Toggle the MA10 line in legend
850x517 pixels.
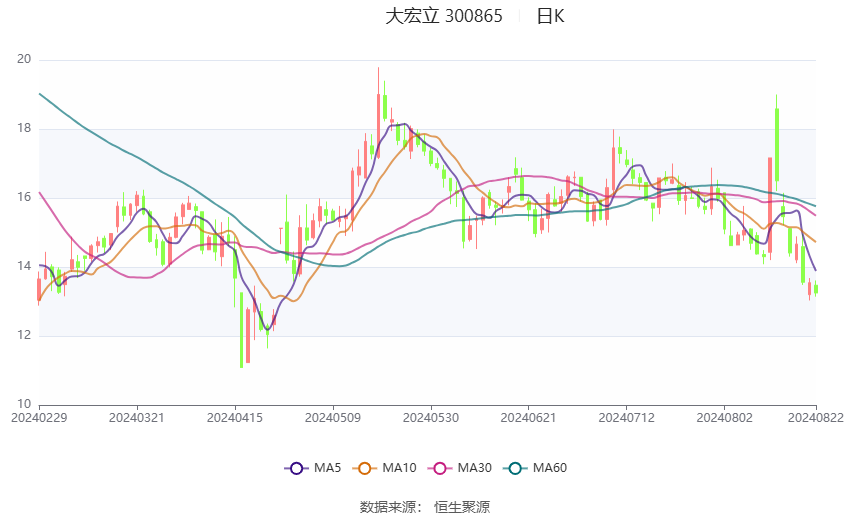[x=384, y=468]
